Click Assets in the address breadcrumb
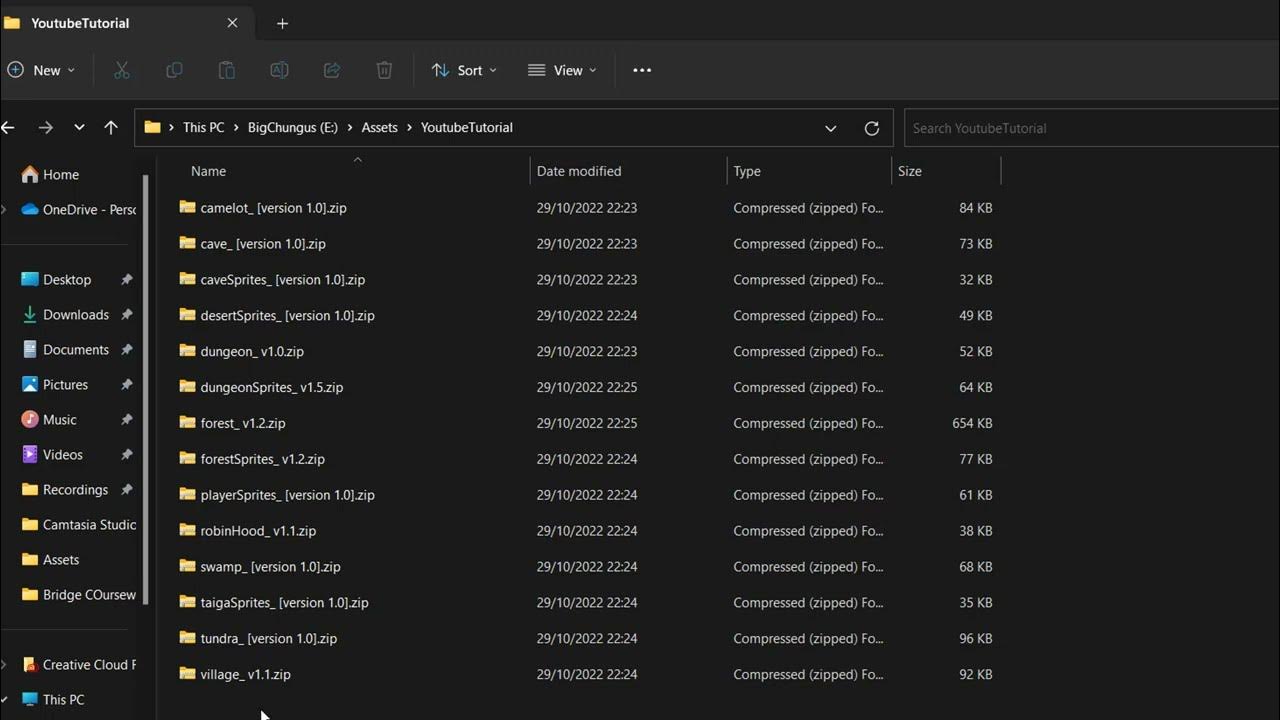1280x720 pixels. [379, 128]
